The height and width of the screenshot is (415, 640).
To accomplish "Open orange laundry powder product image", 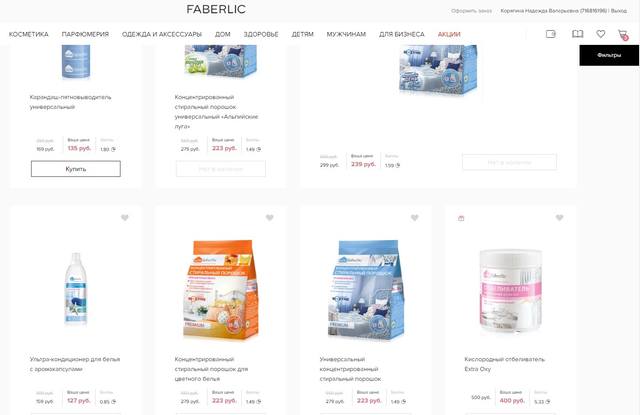I will pyautogui.click(x=220, y=290).
